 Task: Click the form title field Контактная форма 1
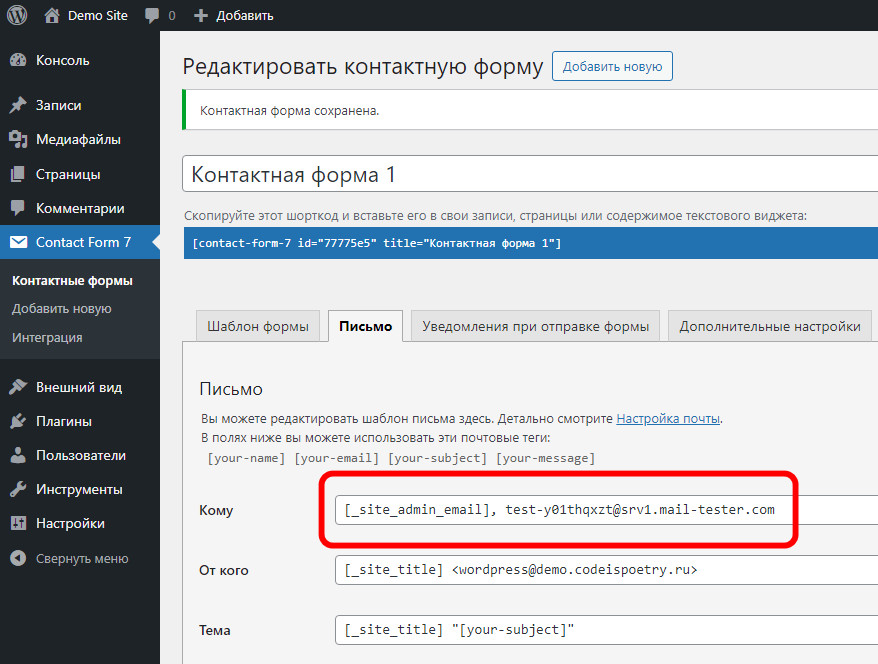[x=530, y=174]
